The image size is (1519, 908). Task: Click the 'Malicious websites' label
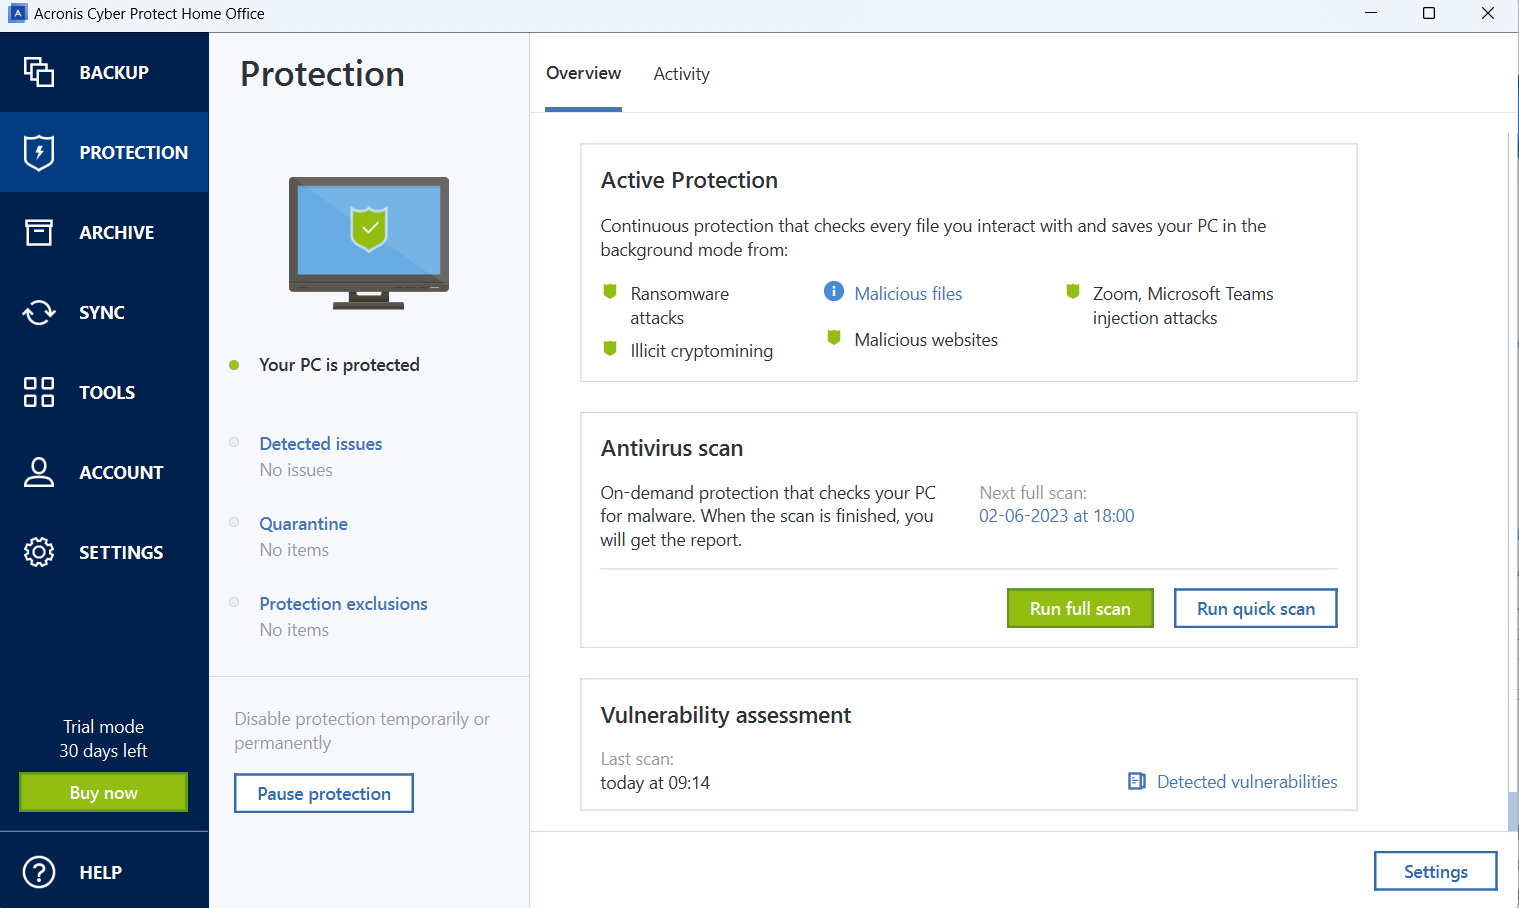pyautogui.click(x=926, y=339)
